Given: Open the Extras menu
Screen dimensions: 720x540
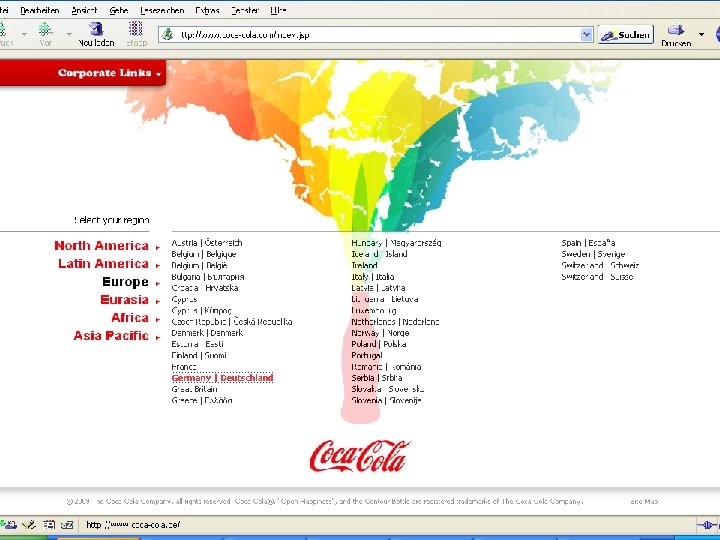Looking at the screenshot, I should 207,10.
